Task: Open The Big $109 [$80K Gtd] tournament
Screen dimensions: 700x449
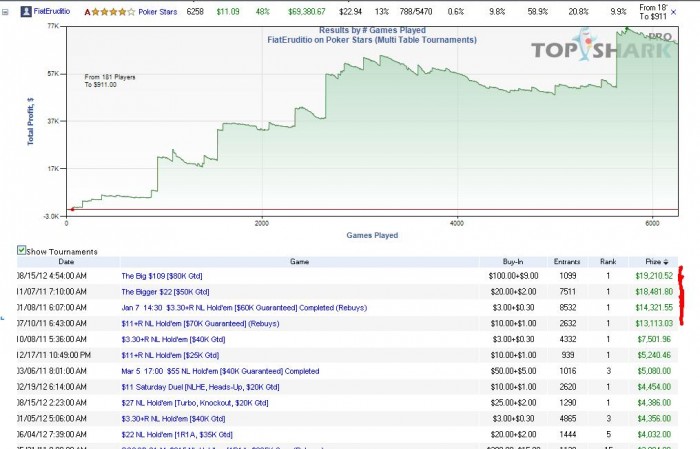Action: click(x=162, y=276)
